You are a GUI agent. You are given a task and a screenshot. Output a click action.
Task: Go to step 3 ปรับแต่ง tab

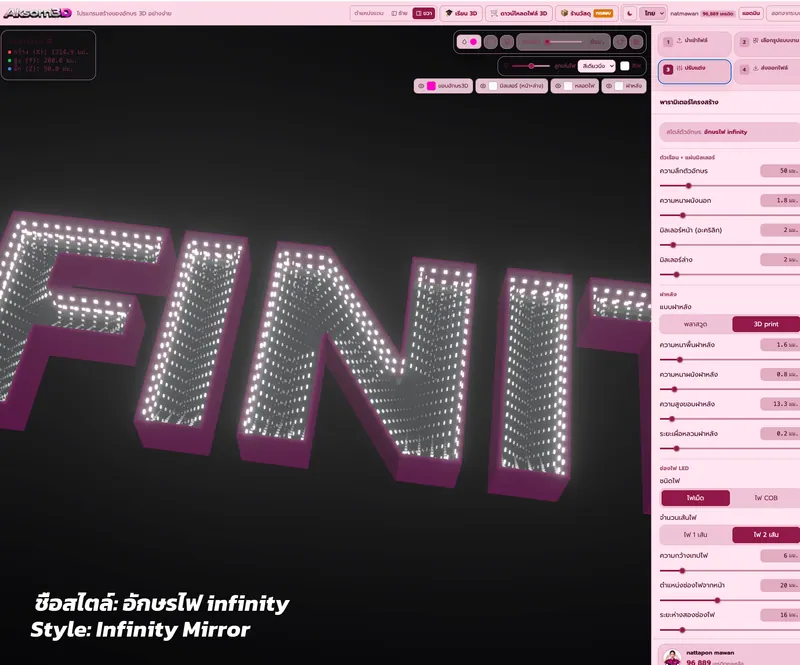coord(694,71)
